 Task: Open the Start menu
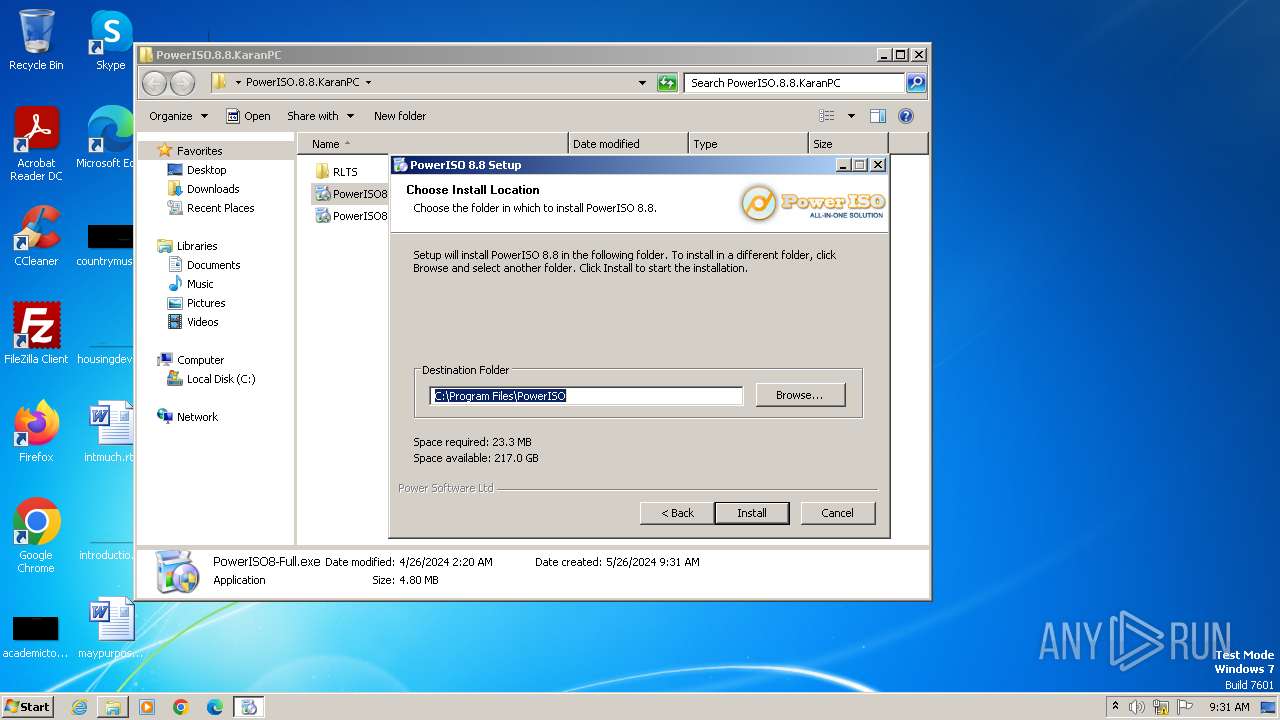28,707
